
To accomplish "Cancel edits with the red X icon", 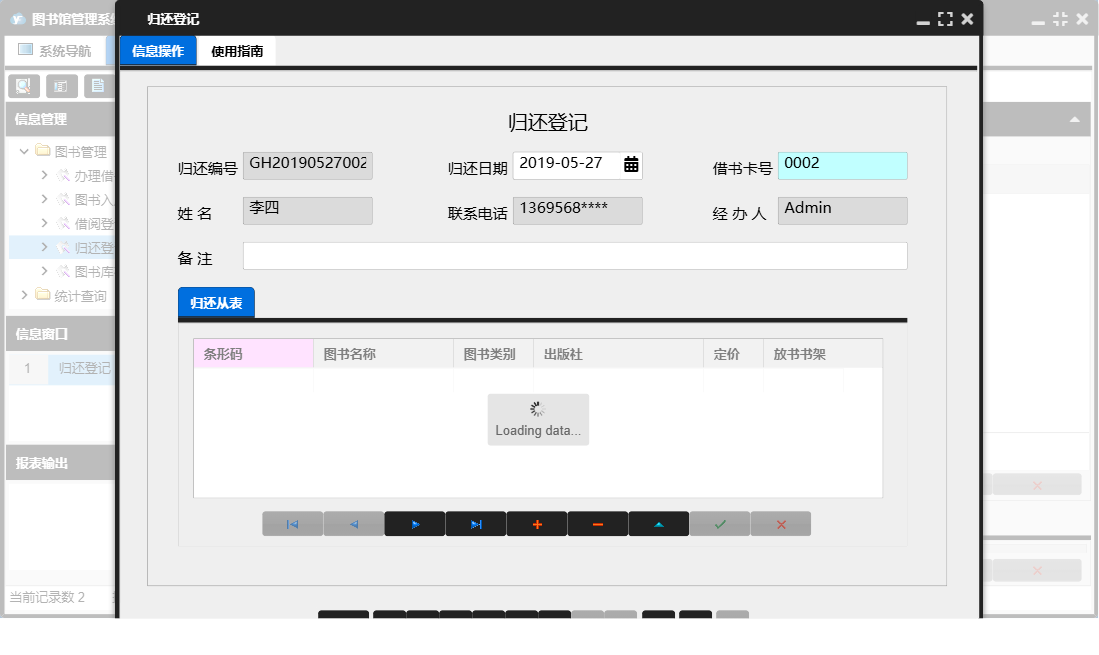I will 780,523.
